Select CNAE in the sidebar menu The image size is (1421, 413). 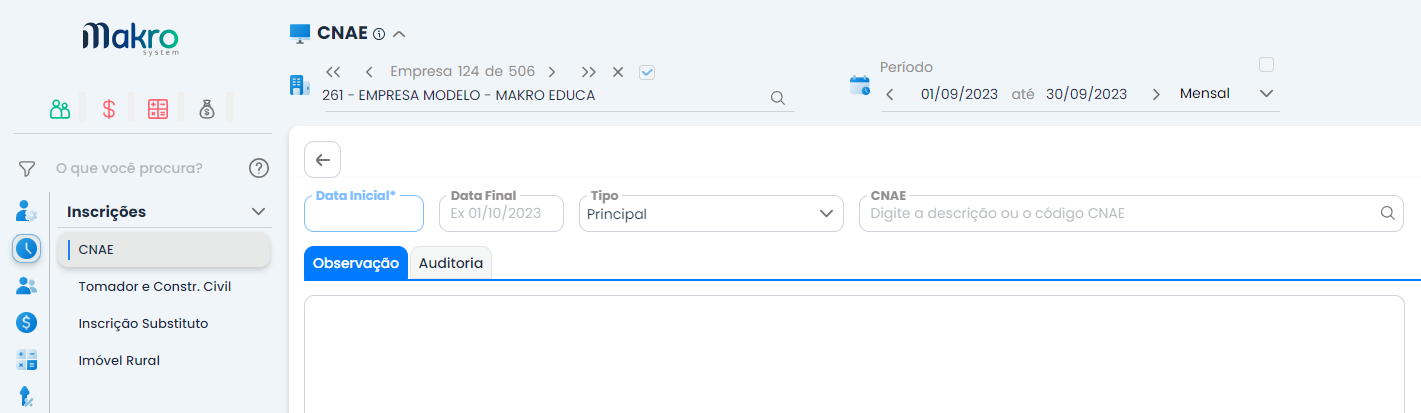[x=164, y=249]
